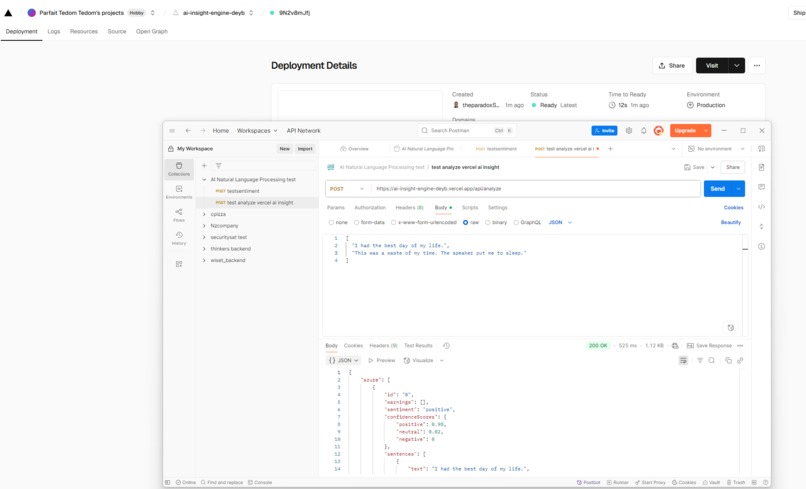Open the response Test Results tab

(x=418, y=346)
